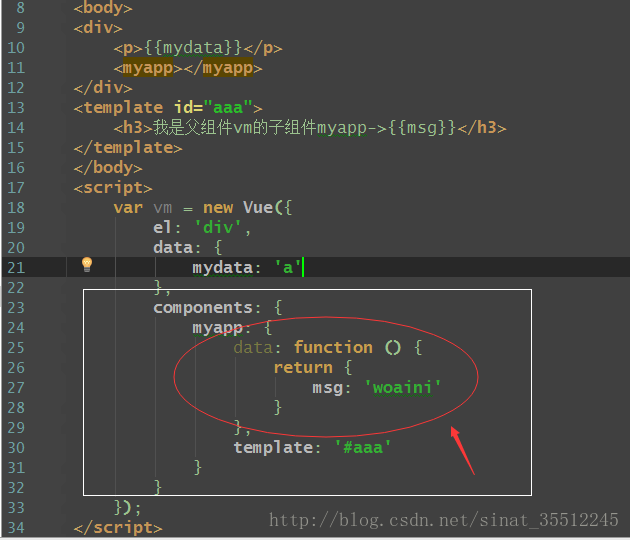This screenshot has height=540, width=630.
Task: Click the lightbulb intention icon on line 21
Action: coord(87,265)
